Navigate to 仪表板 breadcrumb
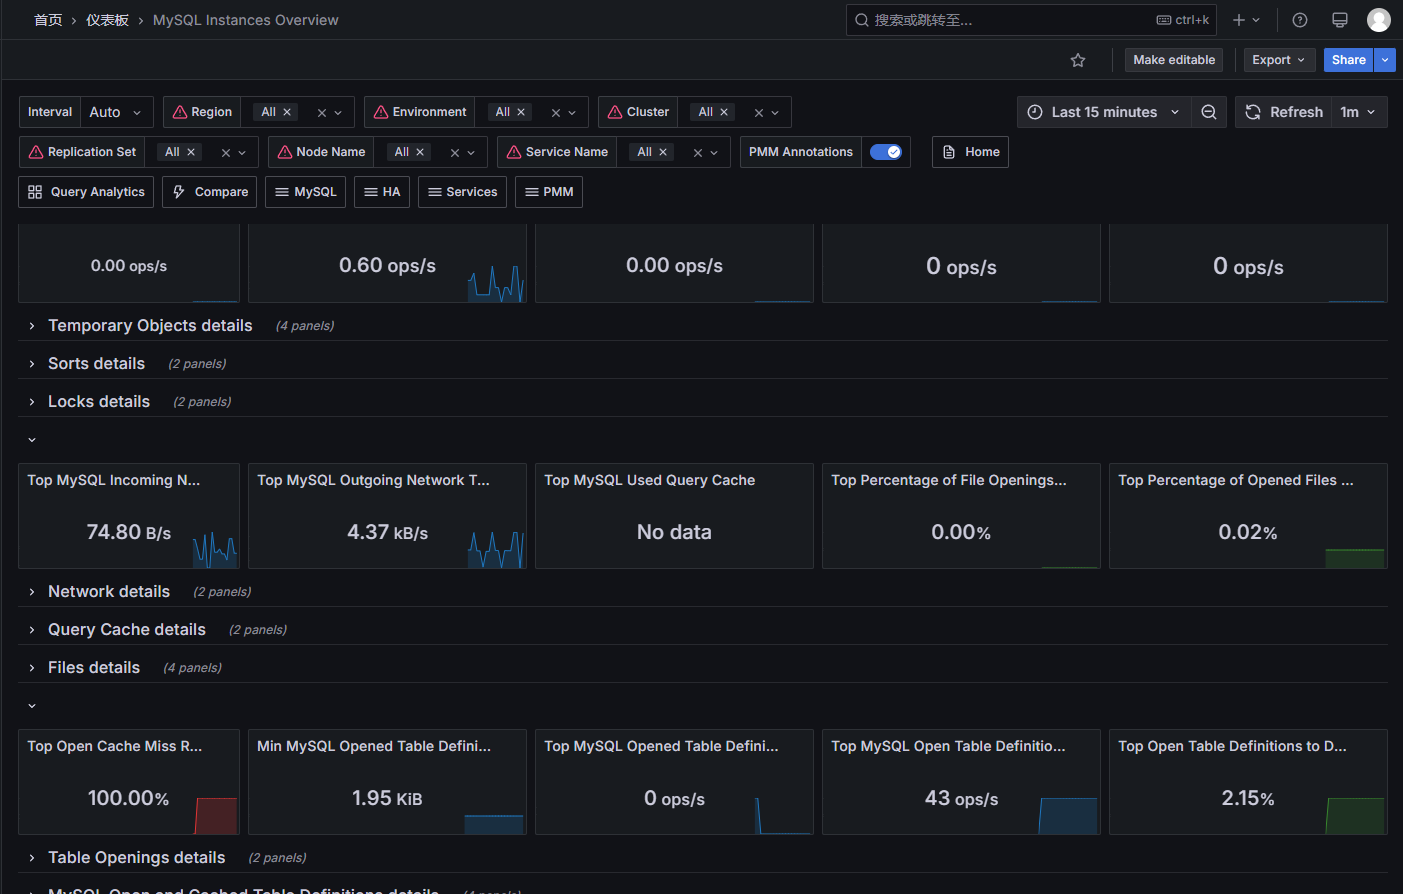 tap(107, 20)
